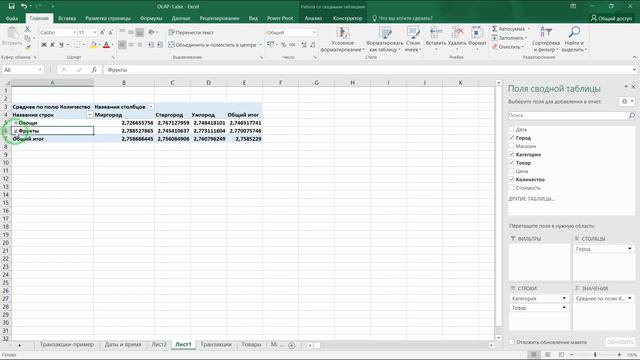This screenshot has height=360, width=640.
Task: Toggle the Магазин field checkbox
Action: pyautogui.click(x=511, y=146)
